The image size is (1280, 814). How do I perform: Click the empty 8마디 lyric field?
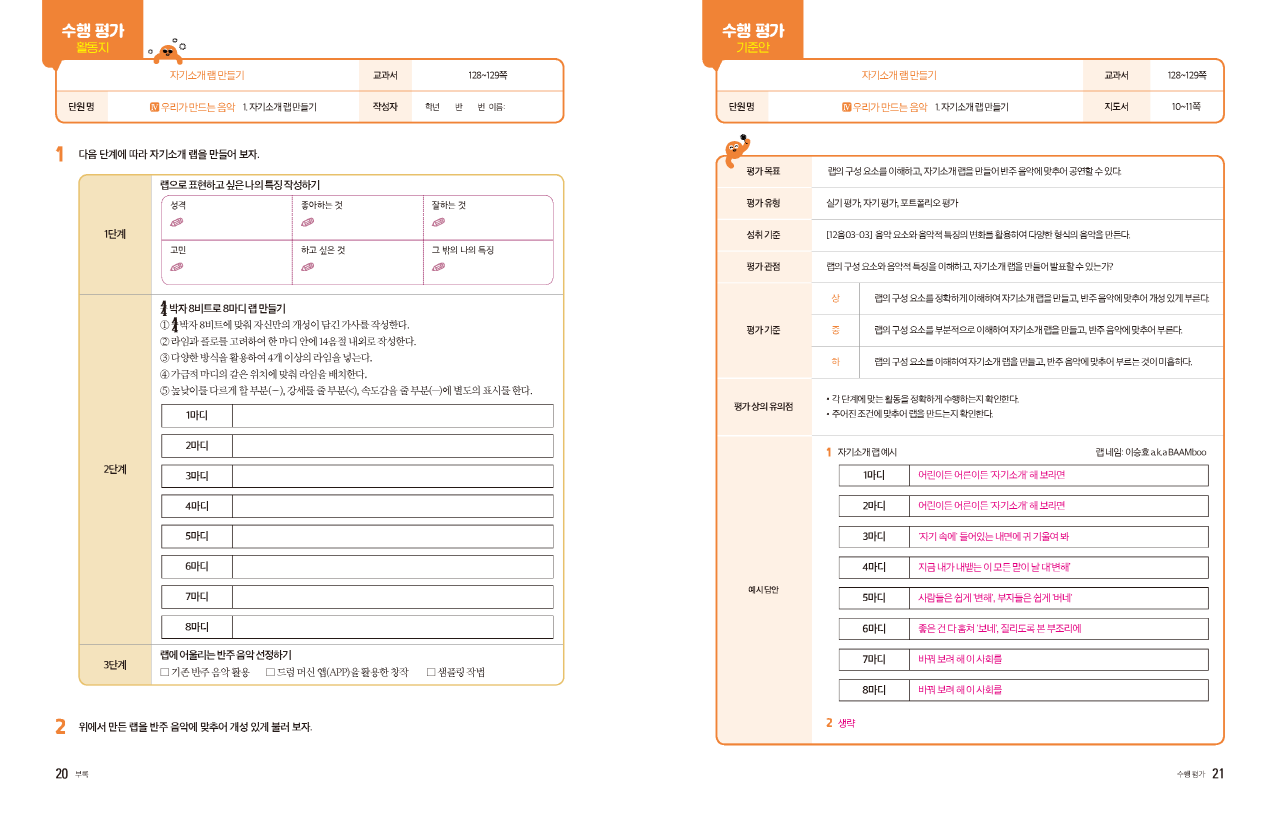click(x=392, y=627)
